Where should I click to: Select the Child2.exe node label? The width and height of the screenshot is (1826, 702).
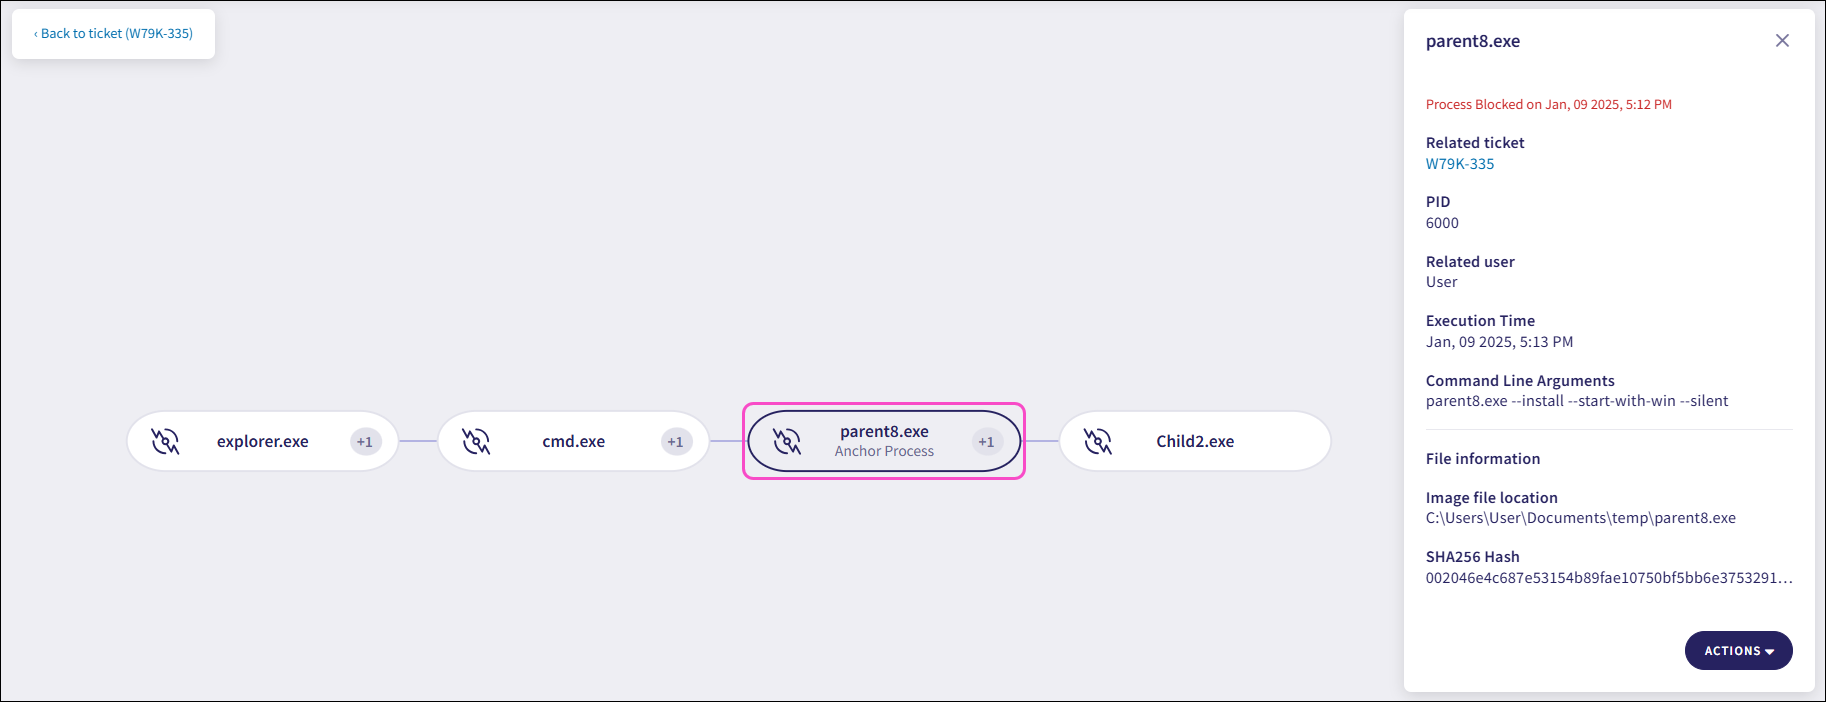pos(1195,441)
